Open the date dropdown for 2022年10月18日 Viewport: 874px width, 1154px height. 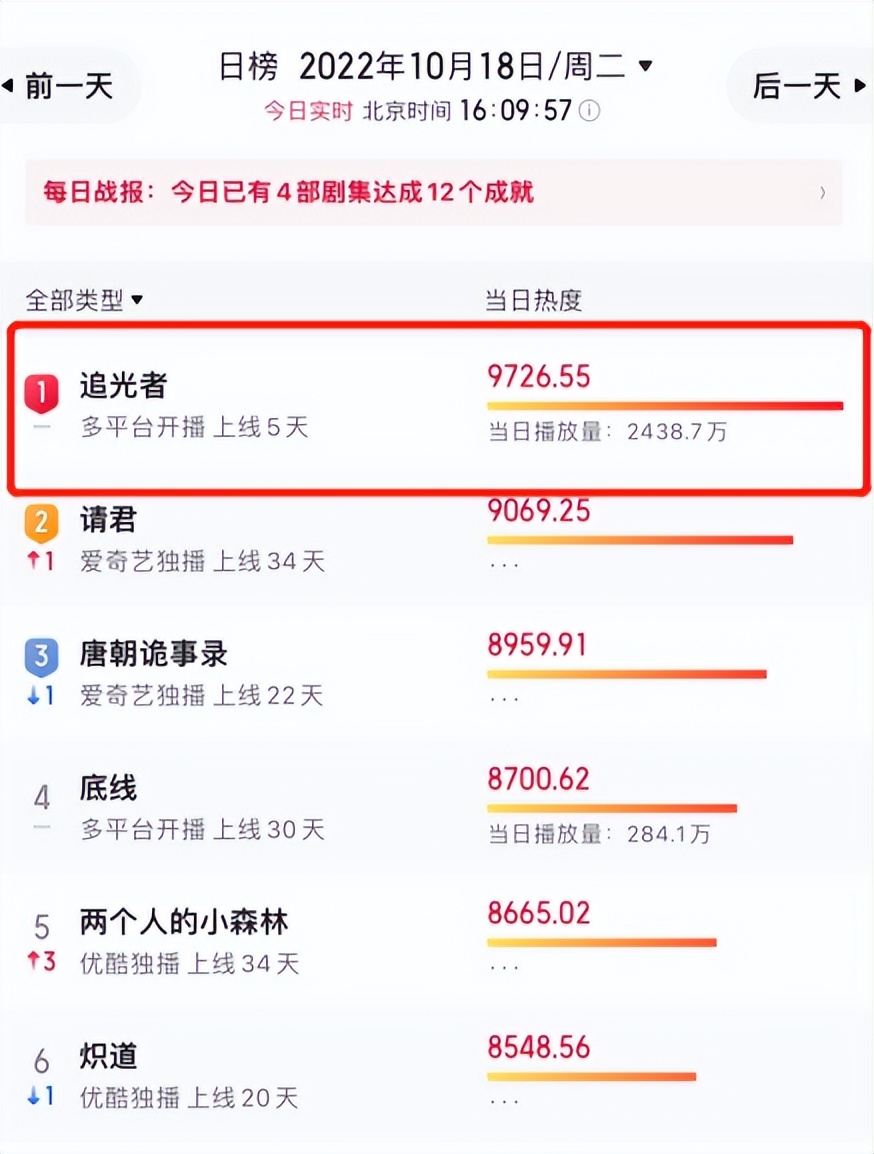[x=645, y=66]
